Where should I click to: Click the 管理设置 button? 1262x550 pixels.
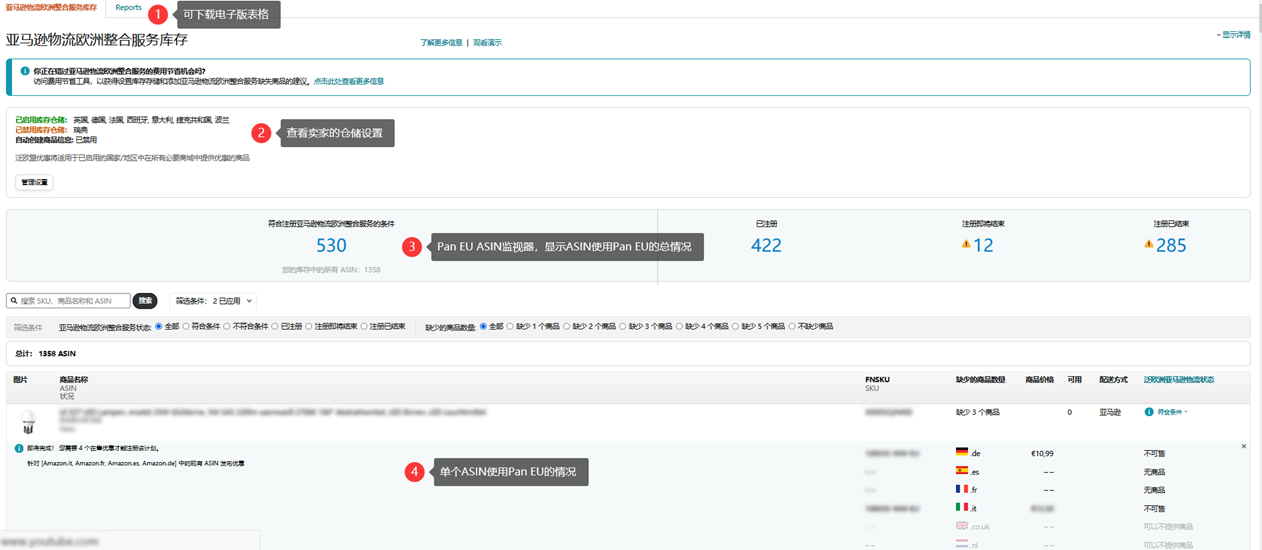[x=34, y=182]
